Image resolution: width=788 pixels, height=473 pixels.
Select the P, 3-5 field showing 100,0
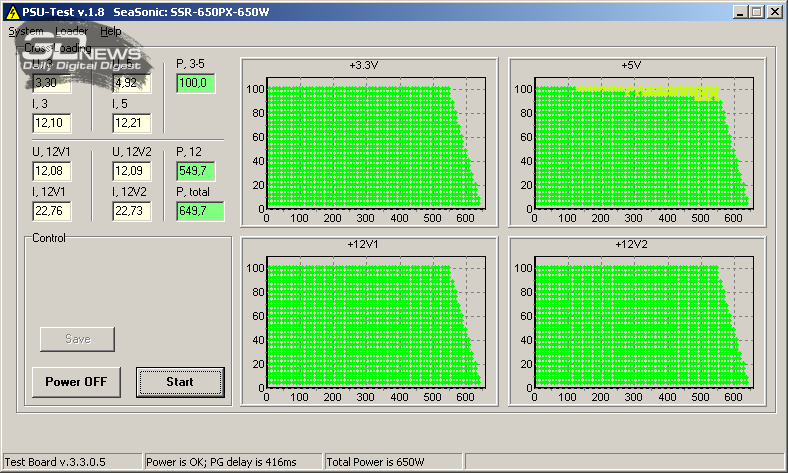[195, 83]
